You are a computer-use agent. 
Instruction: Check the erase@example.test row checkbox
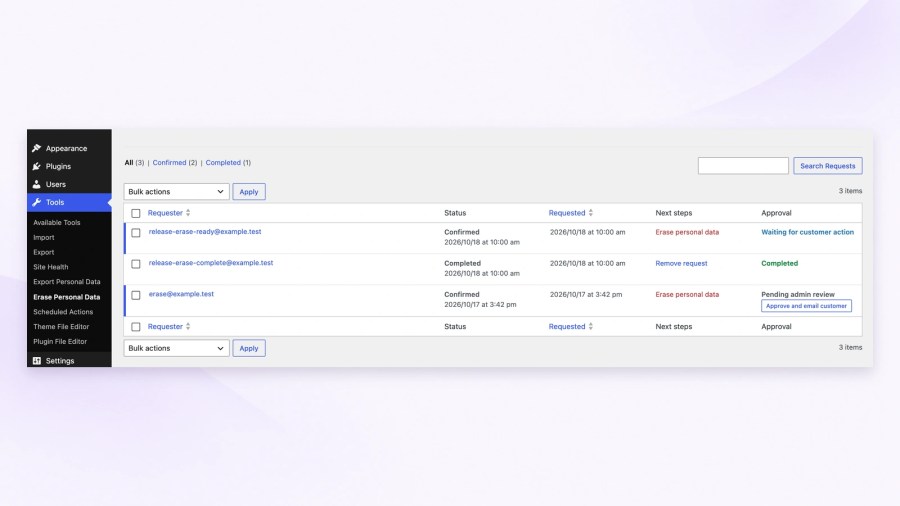click(x=135, y=295)
